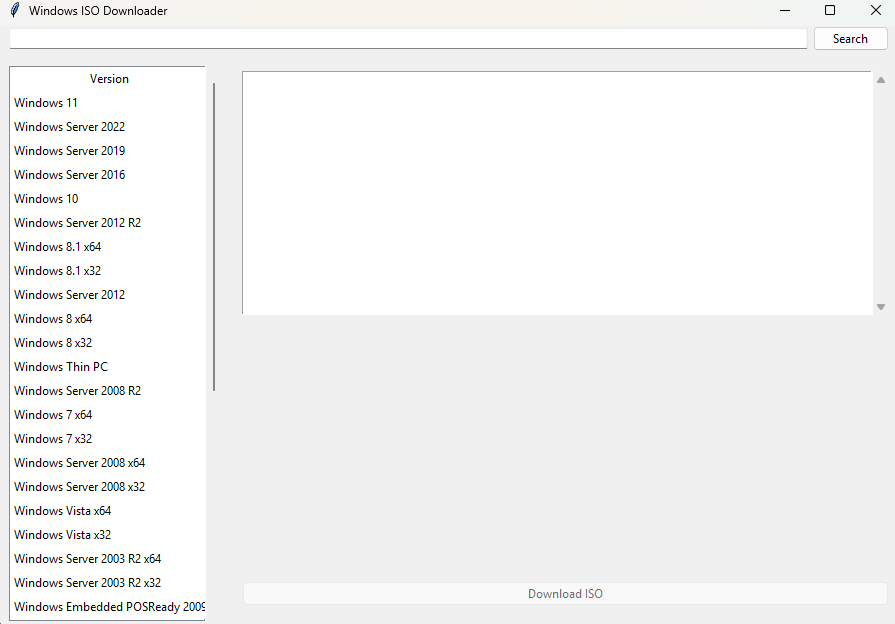895x624 pixels.
Task: Click the Version column header
Action: coord(108,79)
